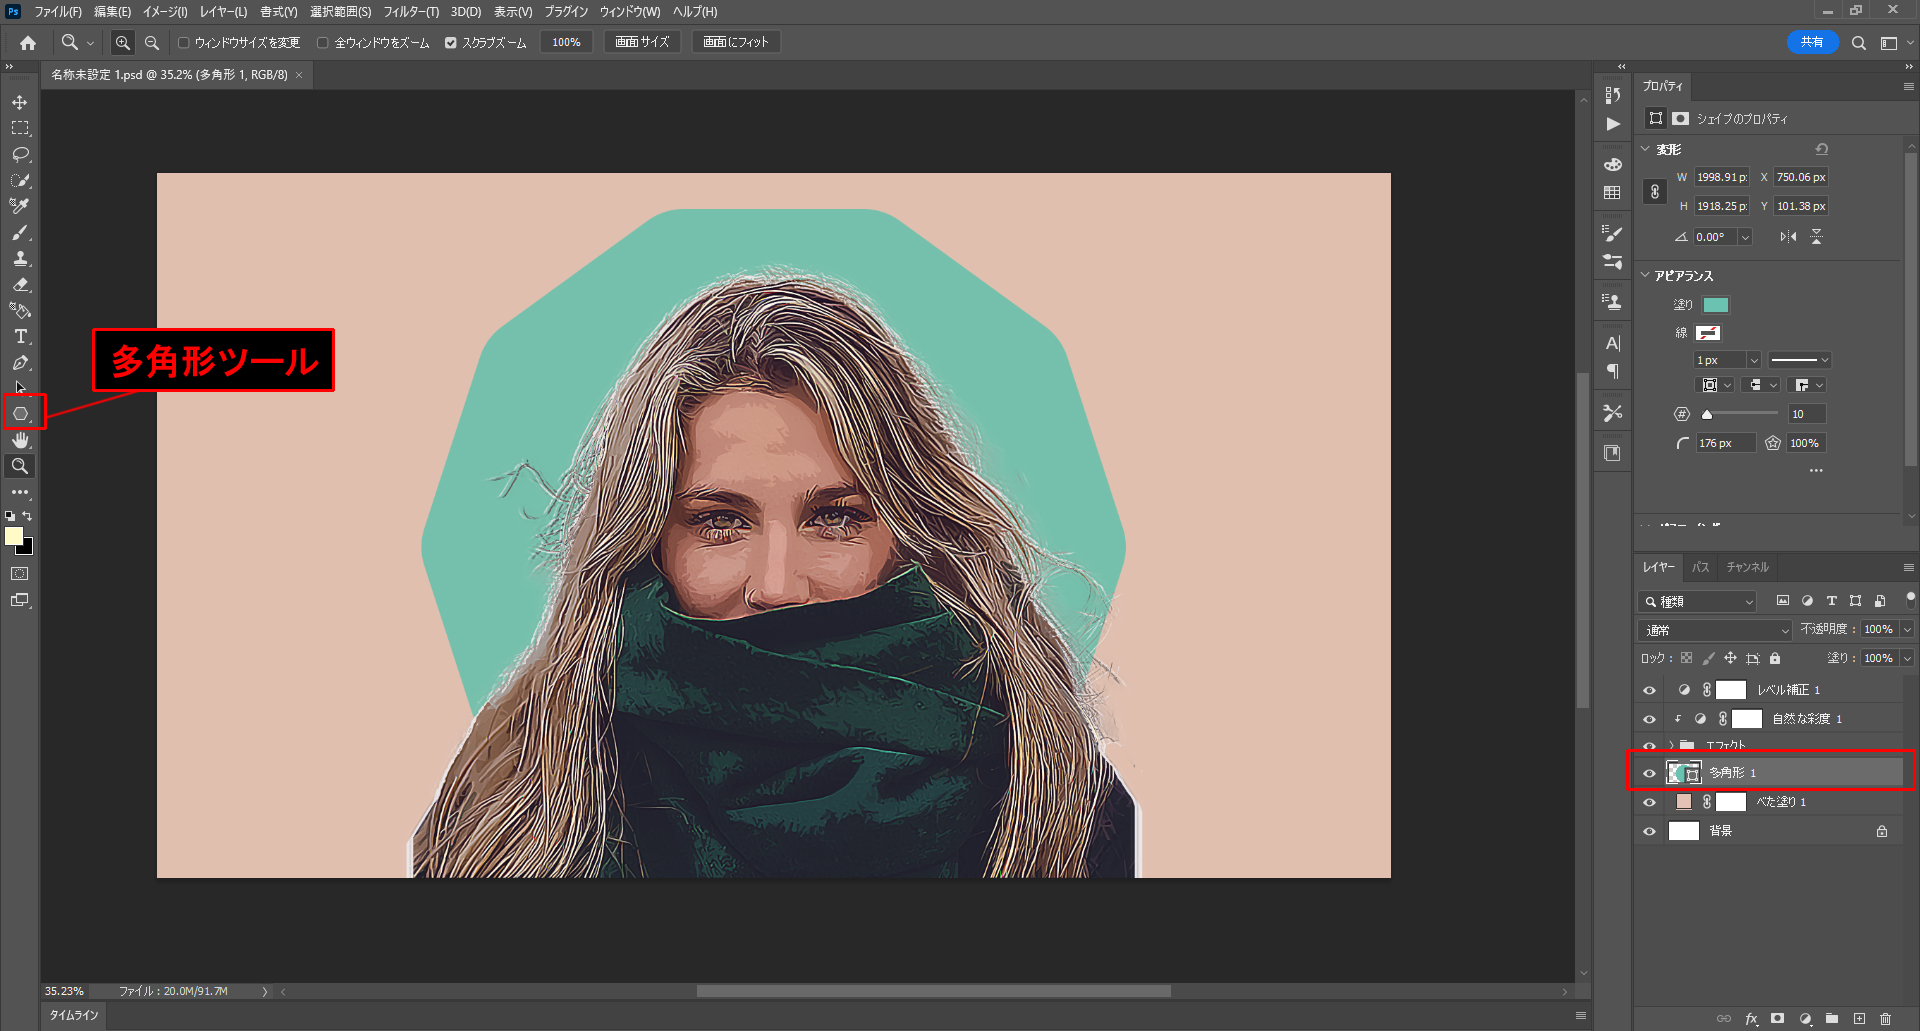Screen dimensions: 1920x1031
Task: Collapse the アピアランス section
Action: pyautogui.click(x=1646, y=275)
